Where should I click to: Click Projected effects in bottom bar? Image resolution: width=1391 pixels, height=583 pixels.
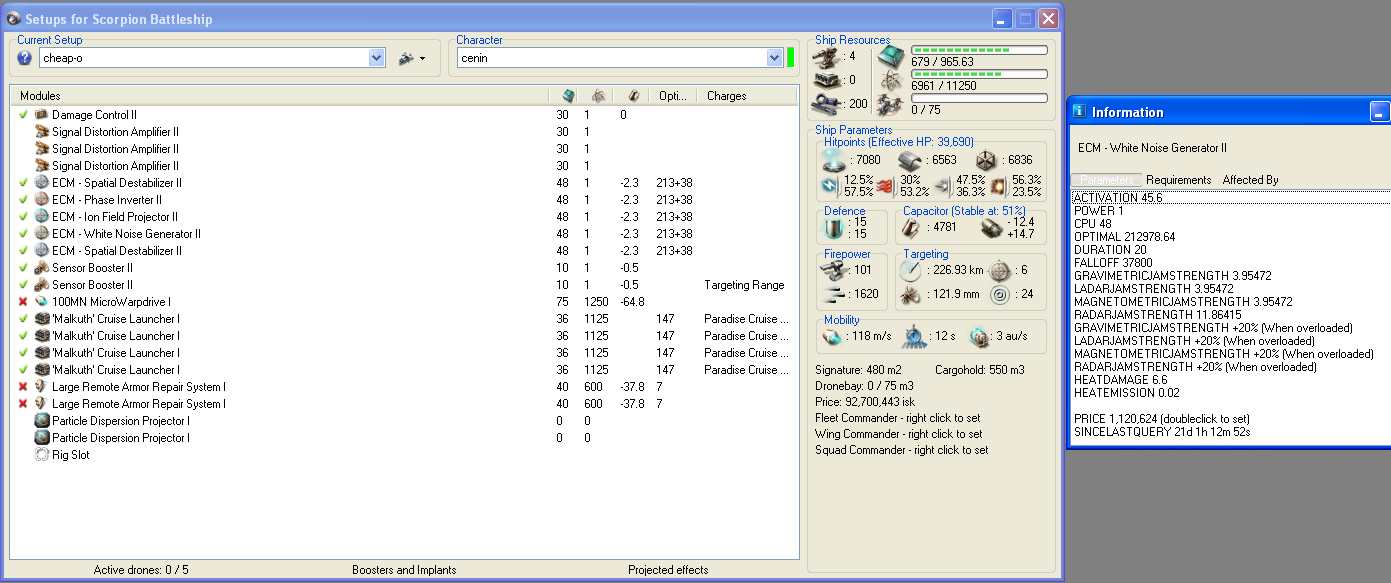[x=668, y=570]
